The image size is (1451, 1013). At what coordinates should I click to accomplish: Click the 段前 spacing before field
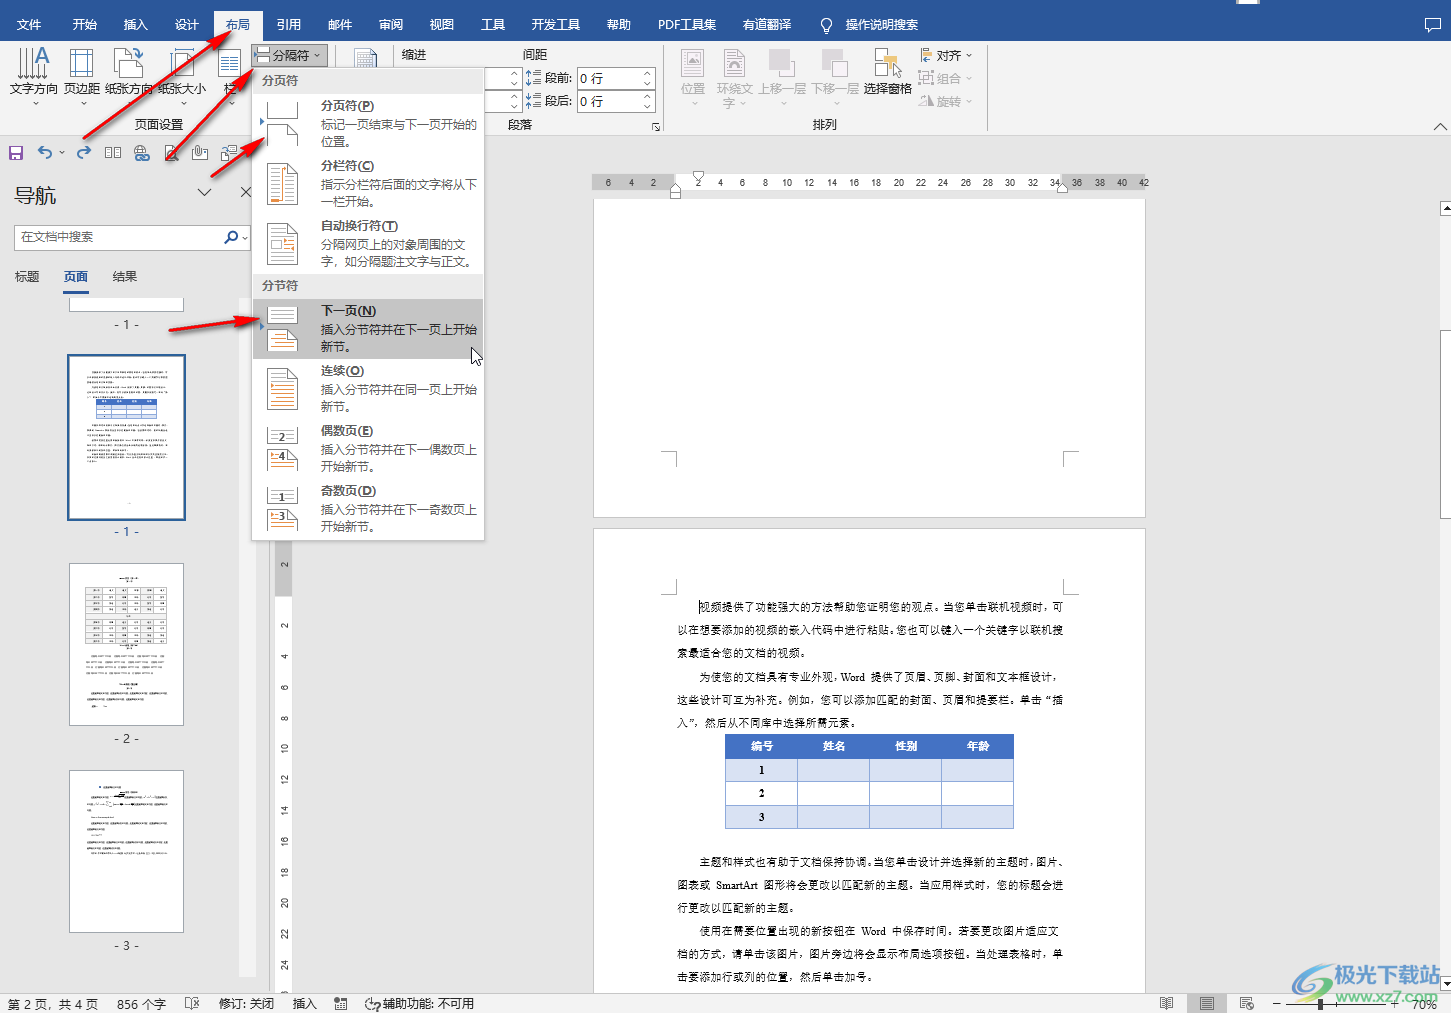click(608, 78)
